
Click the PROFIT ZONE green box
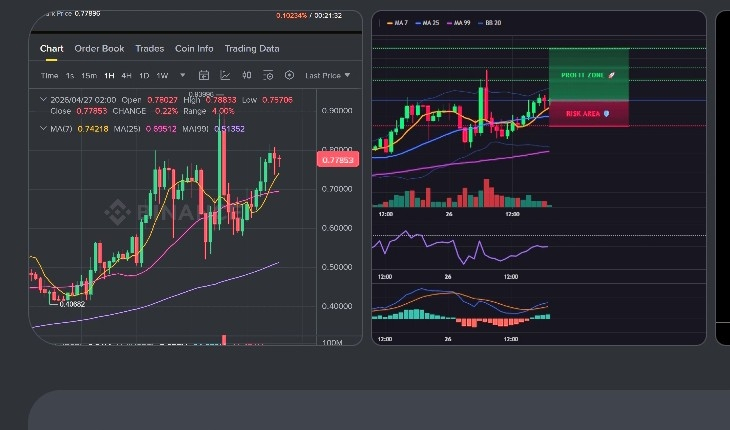(589, 74)
